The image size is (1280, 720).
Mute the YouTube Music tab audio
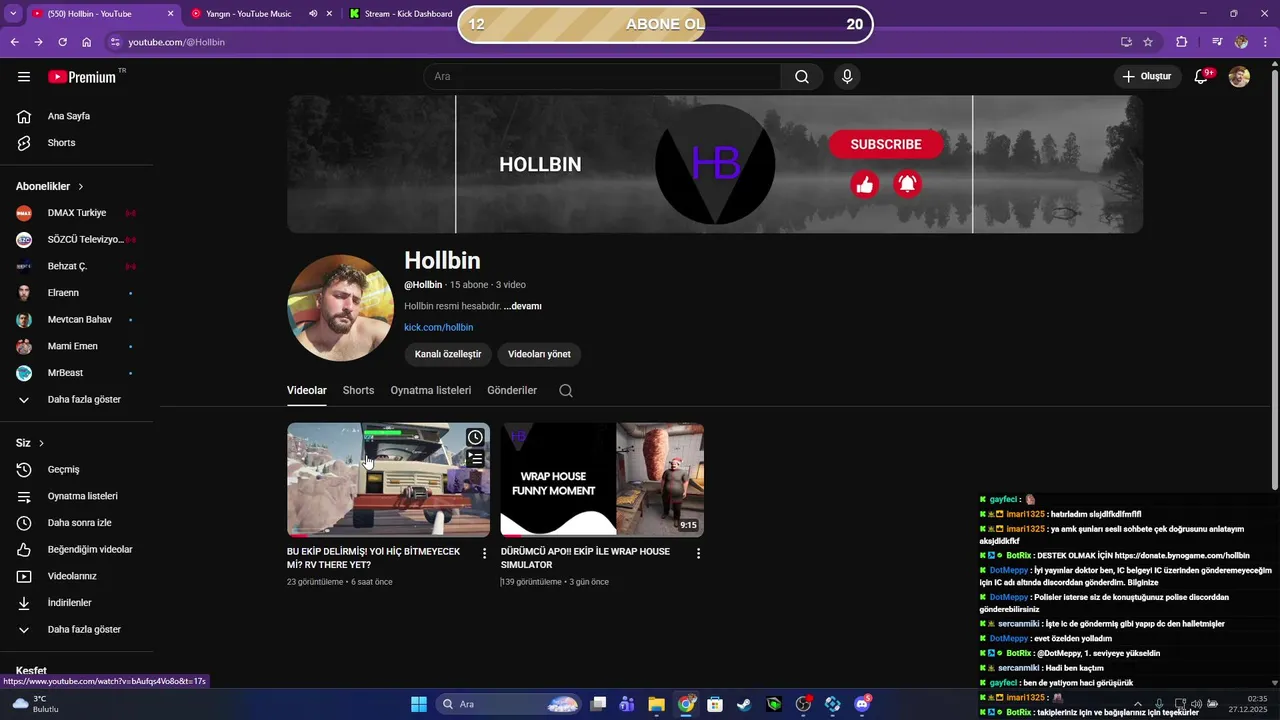click(313, 14)
